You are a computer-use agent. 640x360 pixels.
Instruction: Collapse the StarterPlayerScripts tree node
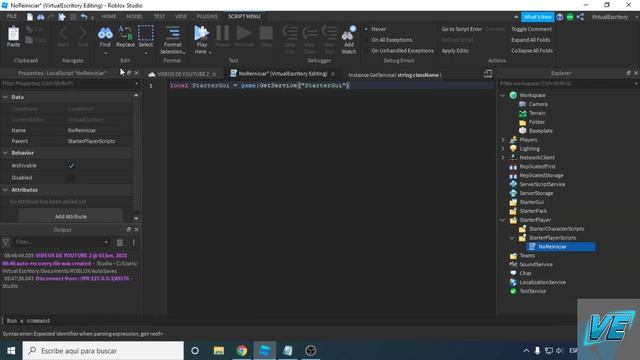(512, 238)
